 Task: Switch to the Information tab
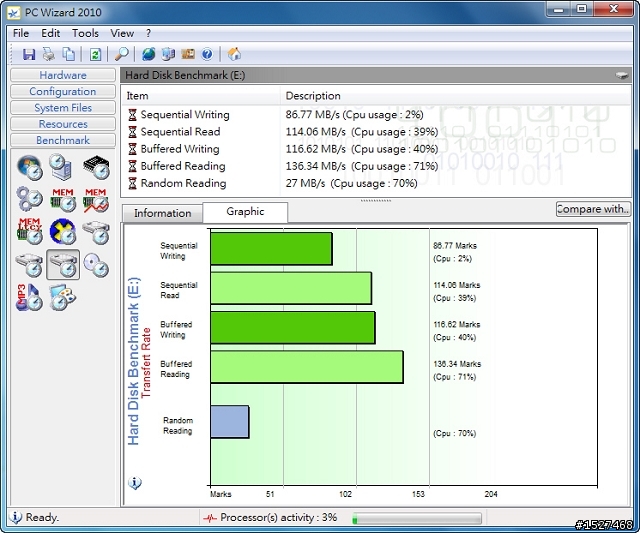(162, 213)
